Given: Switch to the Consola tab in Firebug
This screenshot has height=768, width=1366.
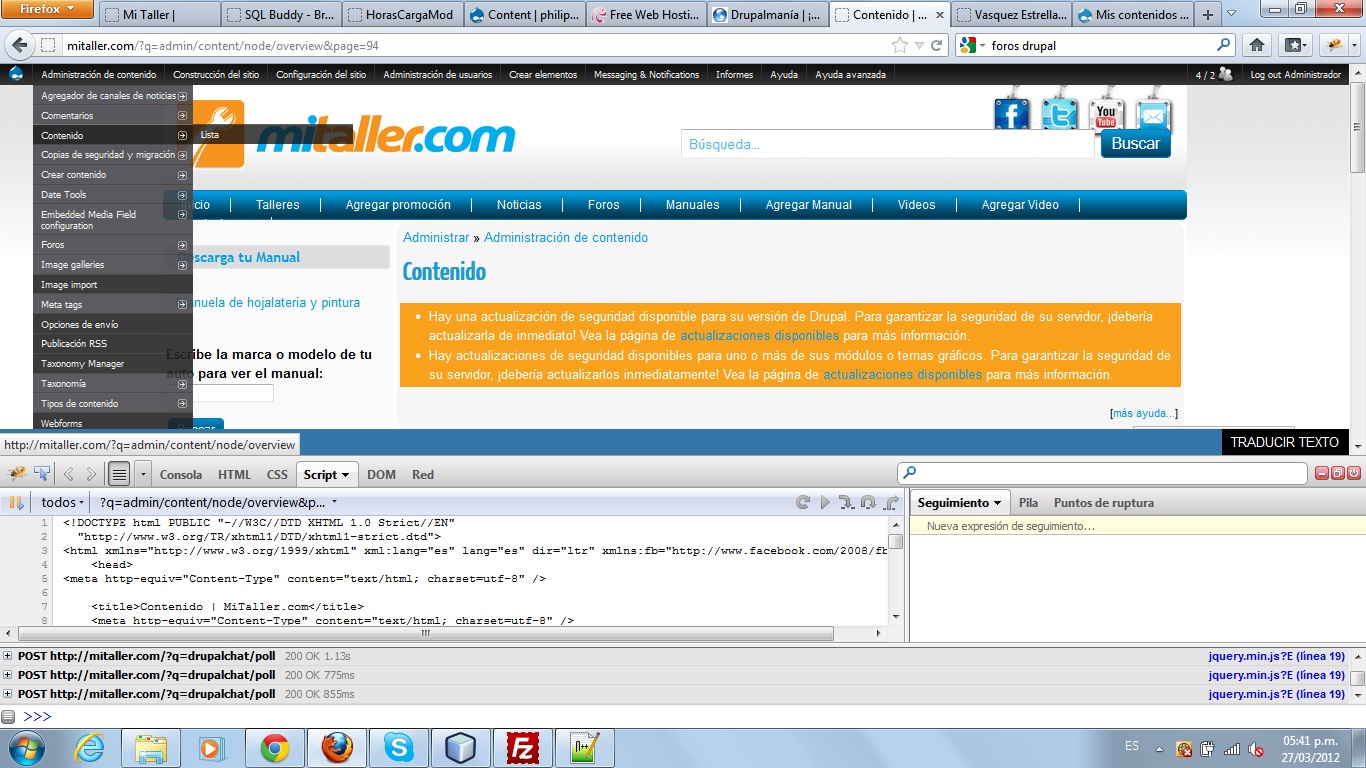Looking at the screenshot, I should pos(181,475).
